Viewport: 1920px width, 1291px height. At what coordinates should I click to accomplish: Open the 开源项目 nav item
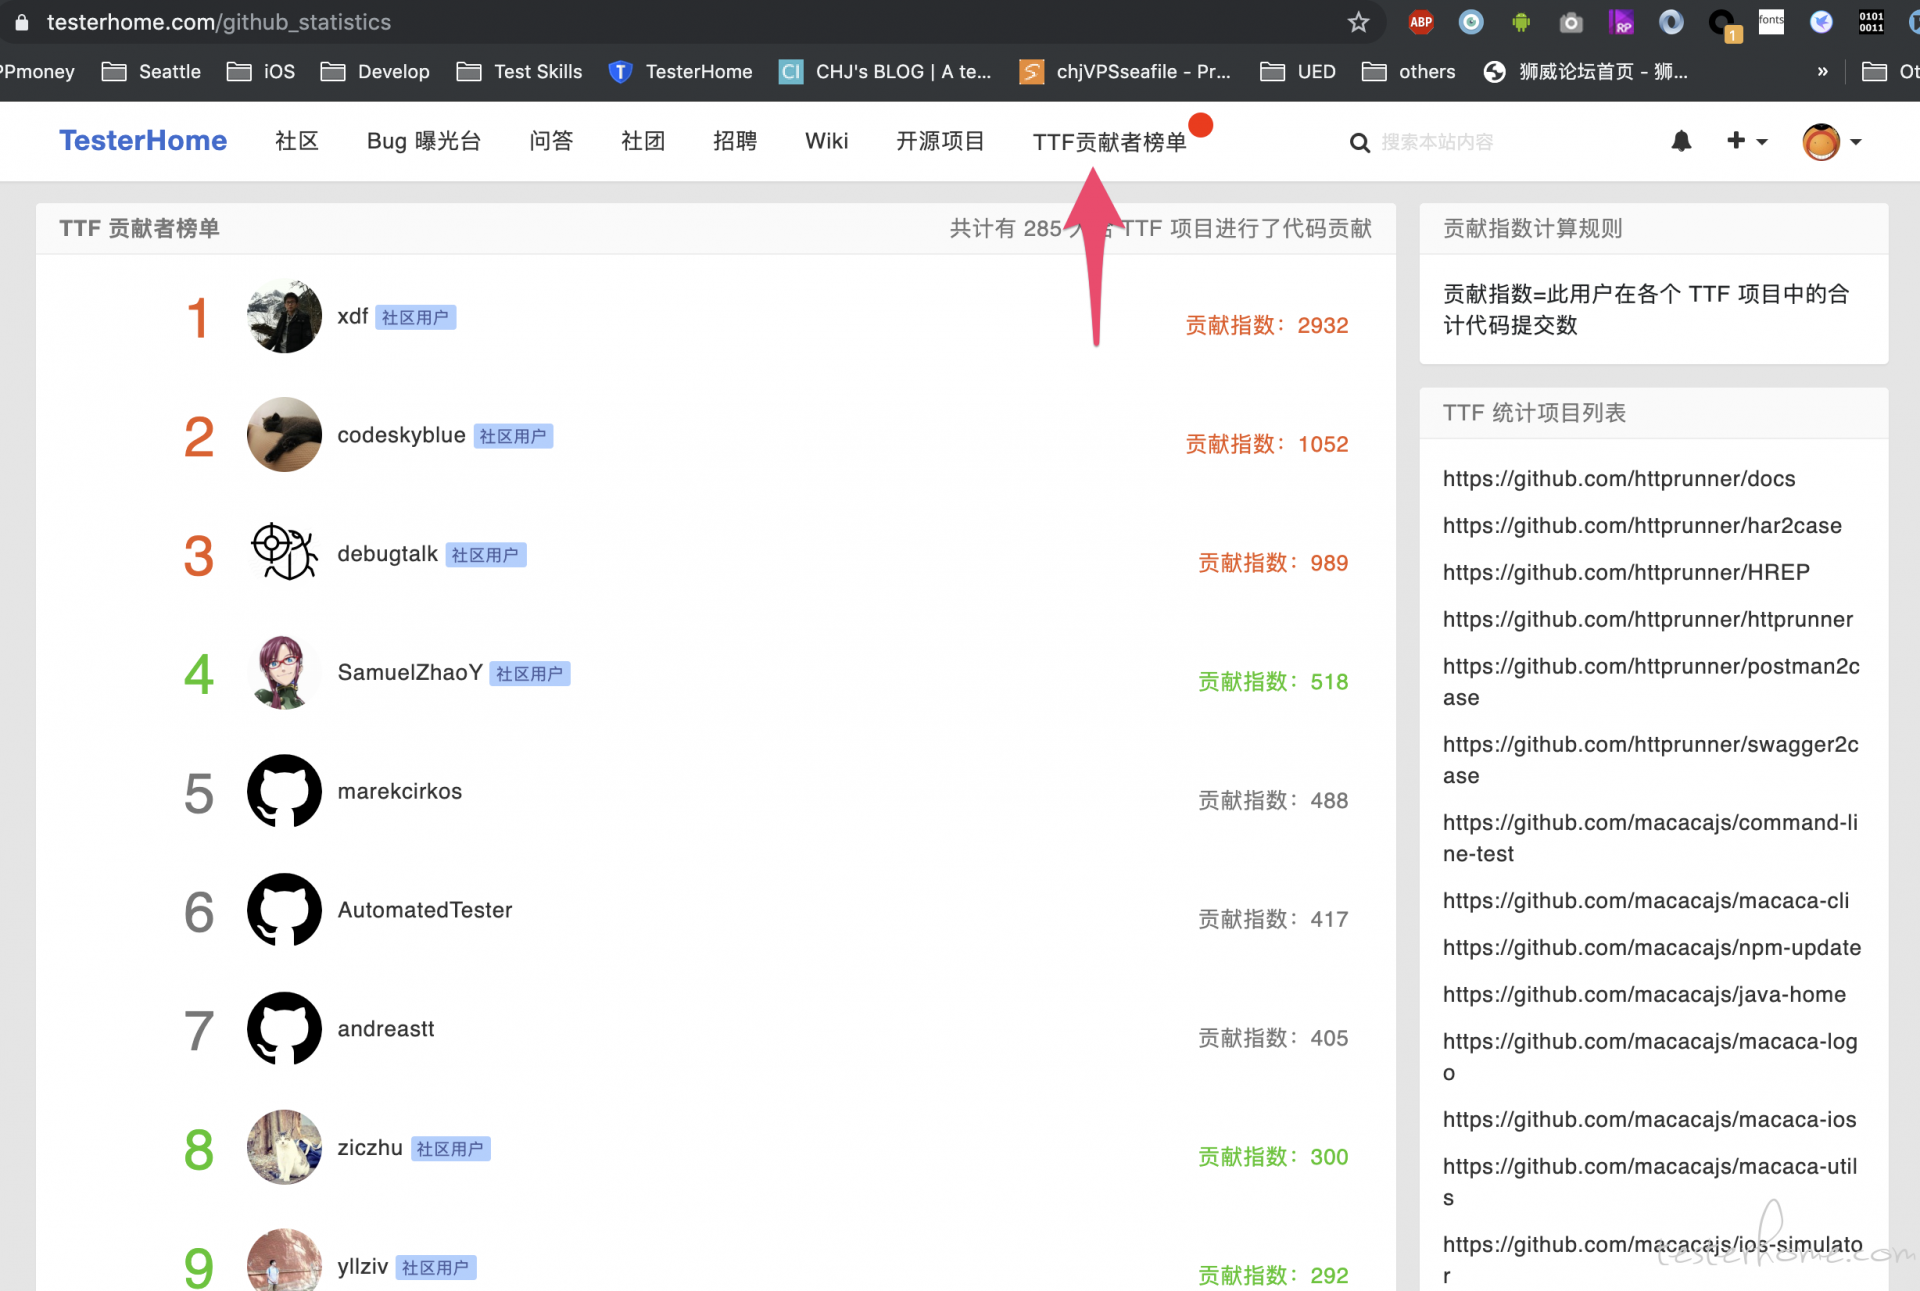[x=940, y=141]
